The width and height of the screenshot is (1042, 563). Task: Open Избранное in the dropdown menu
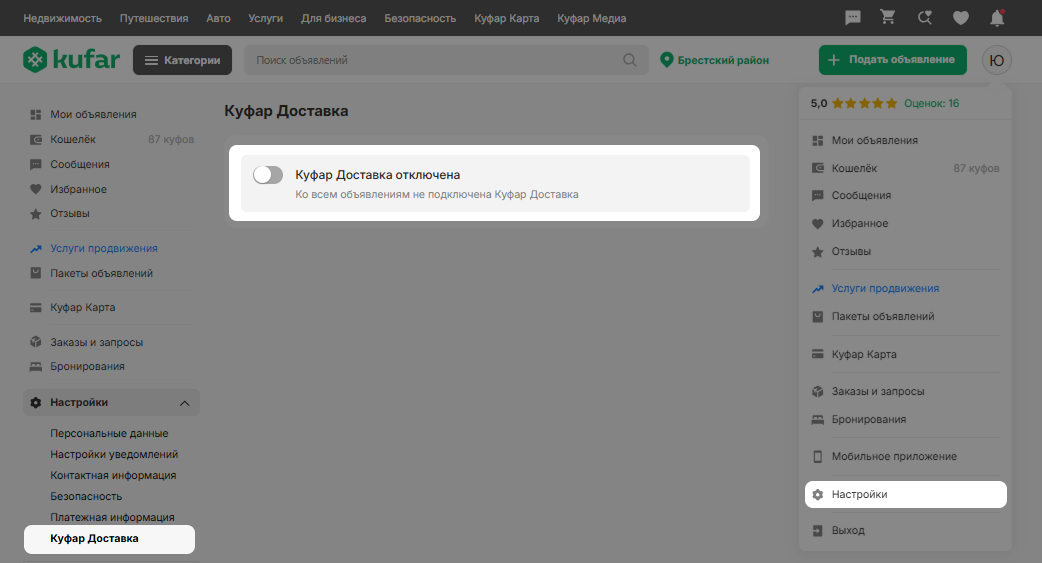[x=860, y=223]
